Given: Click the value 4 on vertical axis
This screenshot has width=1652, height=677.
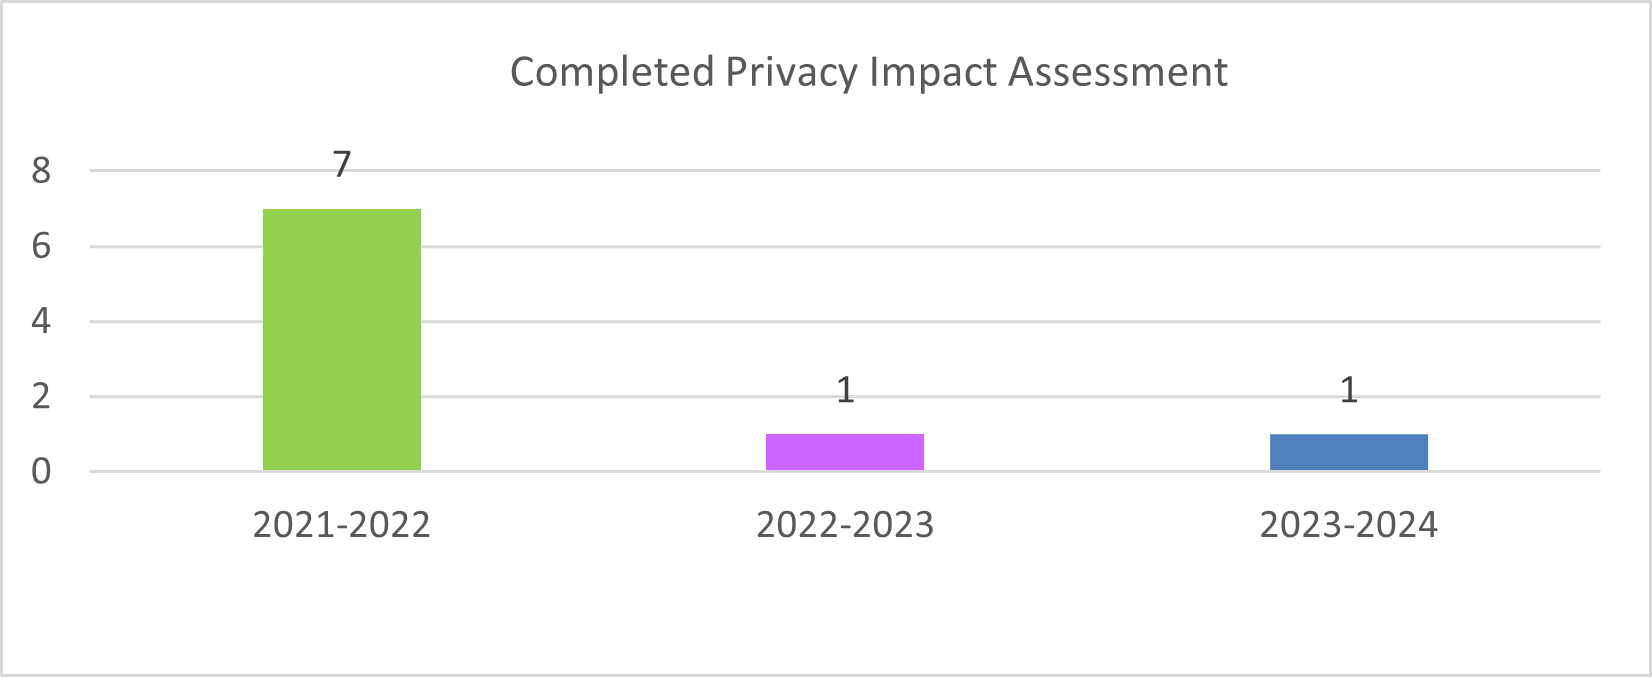Looking at the screenshot, I should 41,322.
